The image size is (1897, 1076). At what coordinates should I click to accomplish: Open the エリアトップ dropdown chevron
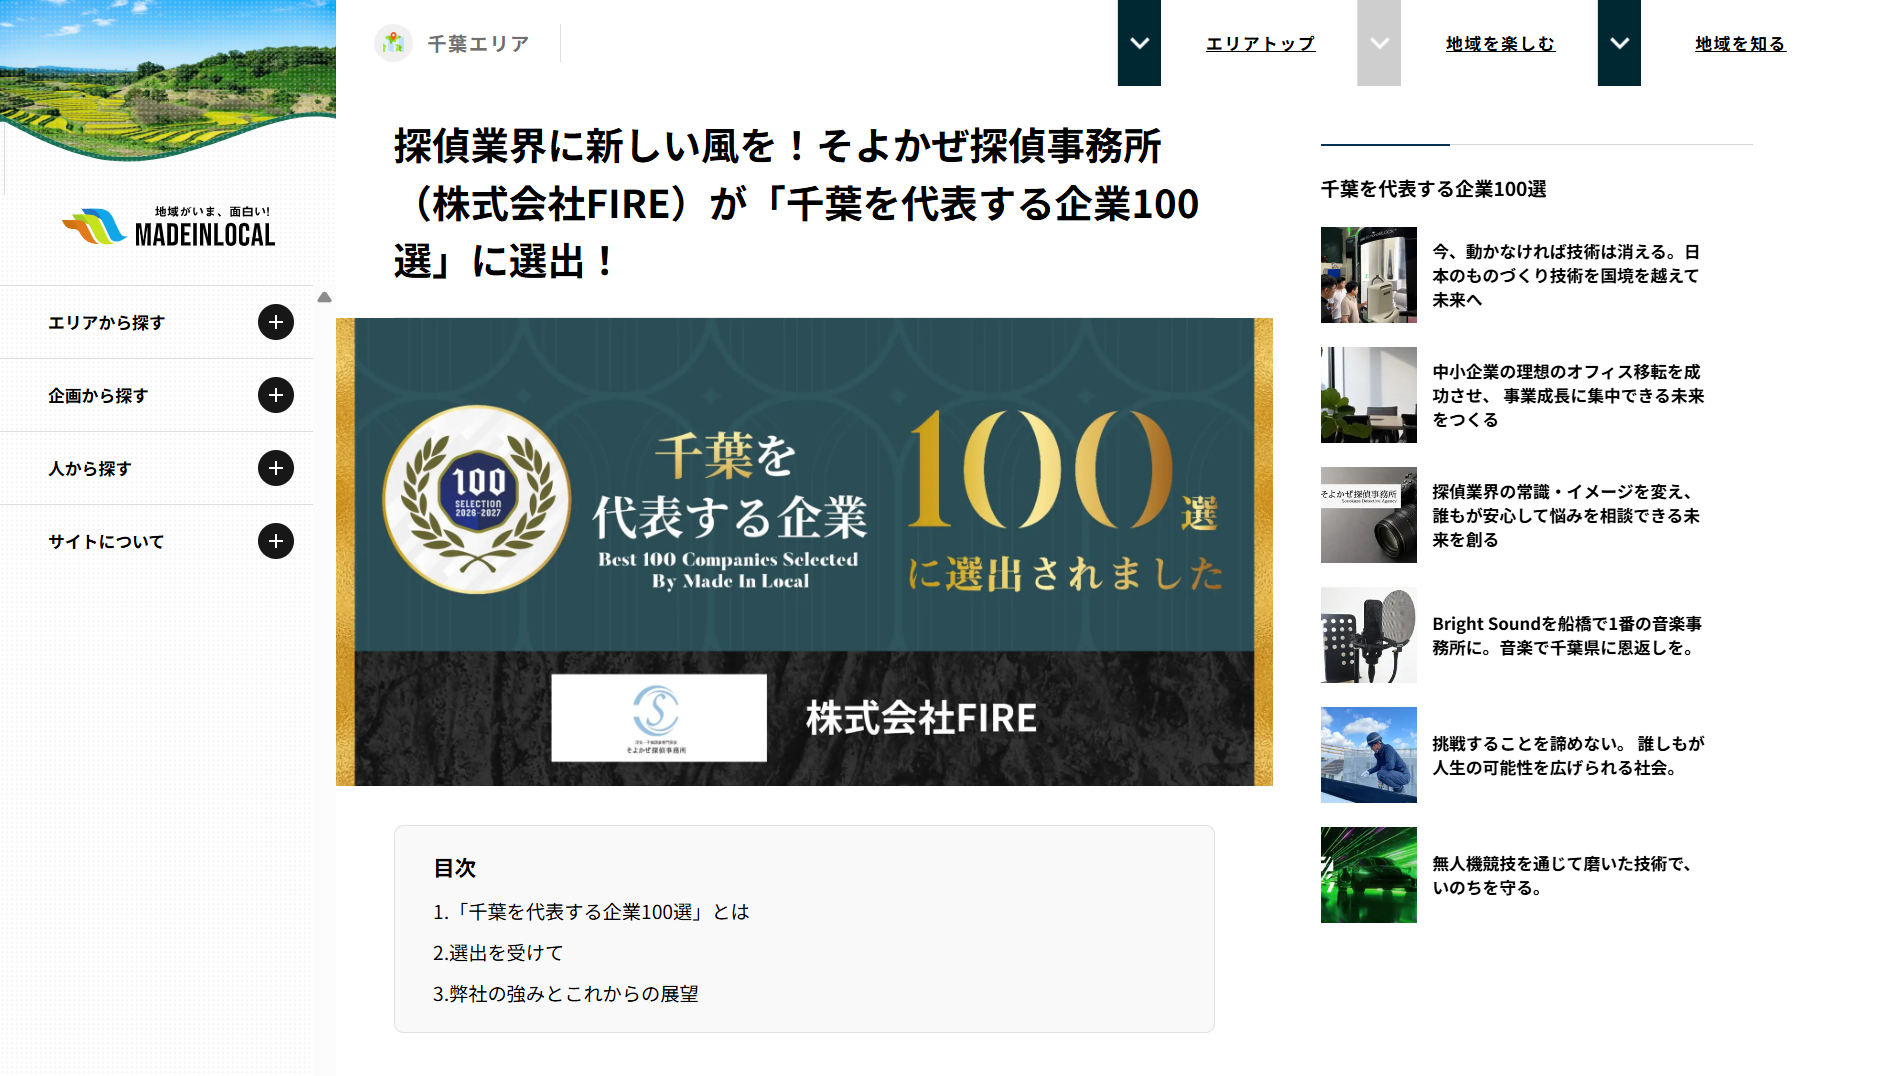coord(1139,43)
